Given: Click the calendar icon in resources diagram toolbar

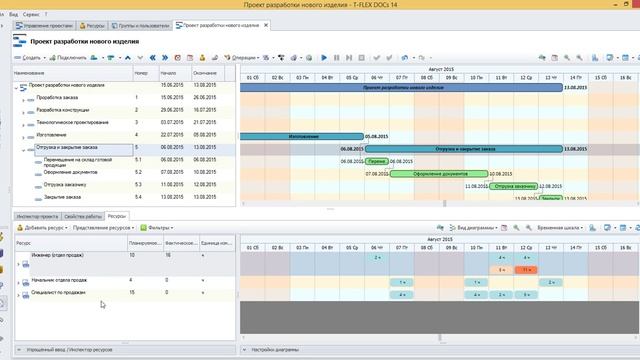Looking at the screenshot, I should point(504,228).
